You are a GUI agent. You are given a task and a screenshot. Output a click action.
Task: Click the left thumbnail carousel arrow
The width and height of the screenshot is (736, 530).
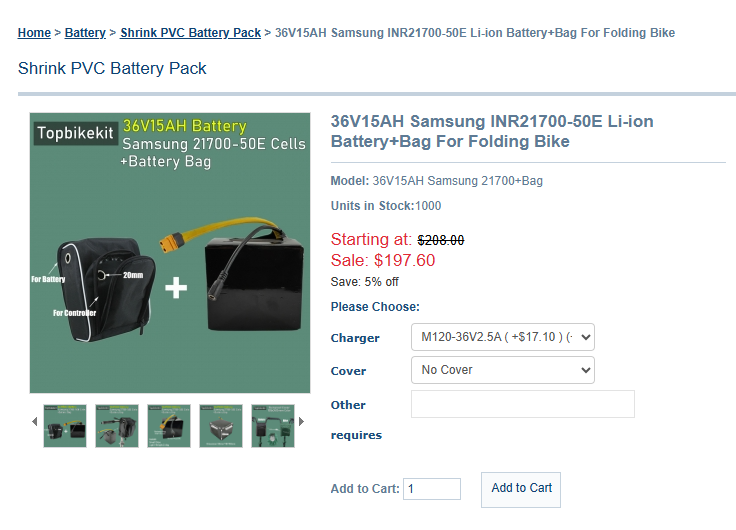coord(35,422)
